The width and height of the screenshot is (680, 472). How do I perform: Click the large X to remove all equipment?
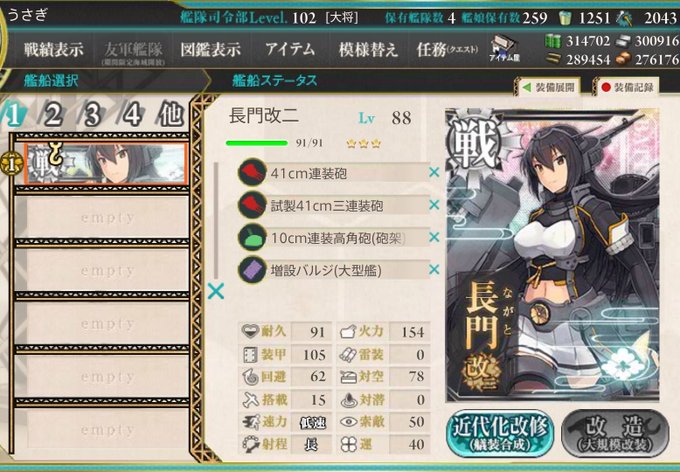pos(216,291)
